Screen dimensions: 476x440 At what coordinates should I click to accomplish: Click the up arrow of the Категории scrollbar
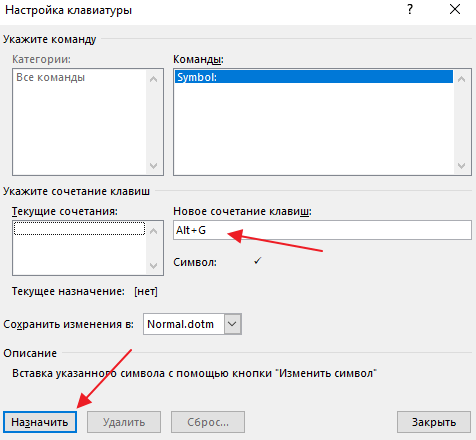click(153, 79)
